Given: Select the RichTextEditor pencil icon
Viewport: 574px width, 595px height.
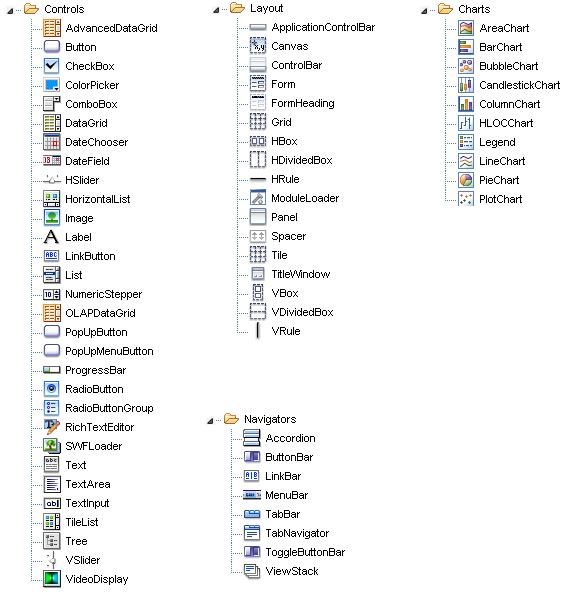Looking at the screenshot, I should pyautogui.click(x=52, y=427).
